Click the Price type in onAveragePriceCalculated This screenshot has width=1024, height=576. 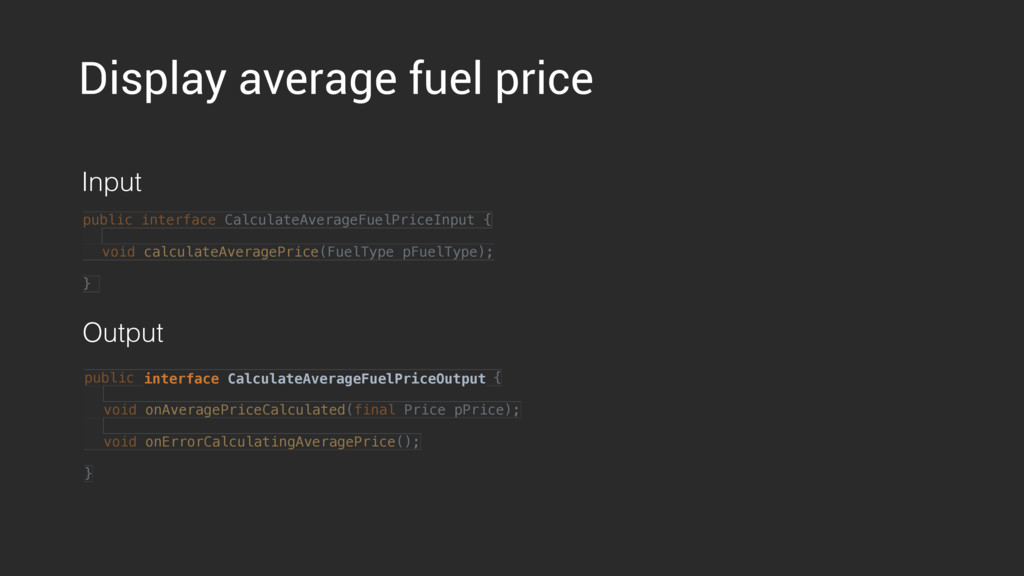pyautogui.click(x=424, y=410)
